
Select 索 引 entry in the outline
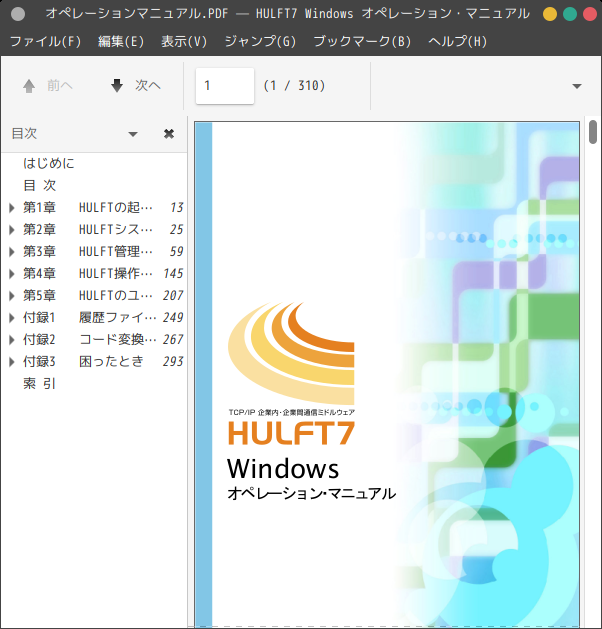pyautogui.click(x=40, y=384)
